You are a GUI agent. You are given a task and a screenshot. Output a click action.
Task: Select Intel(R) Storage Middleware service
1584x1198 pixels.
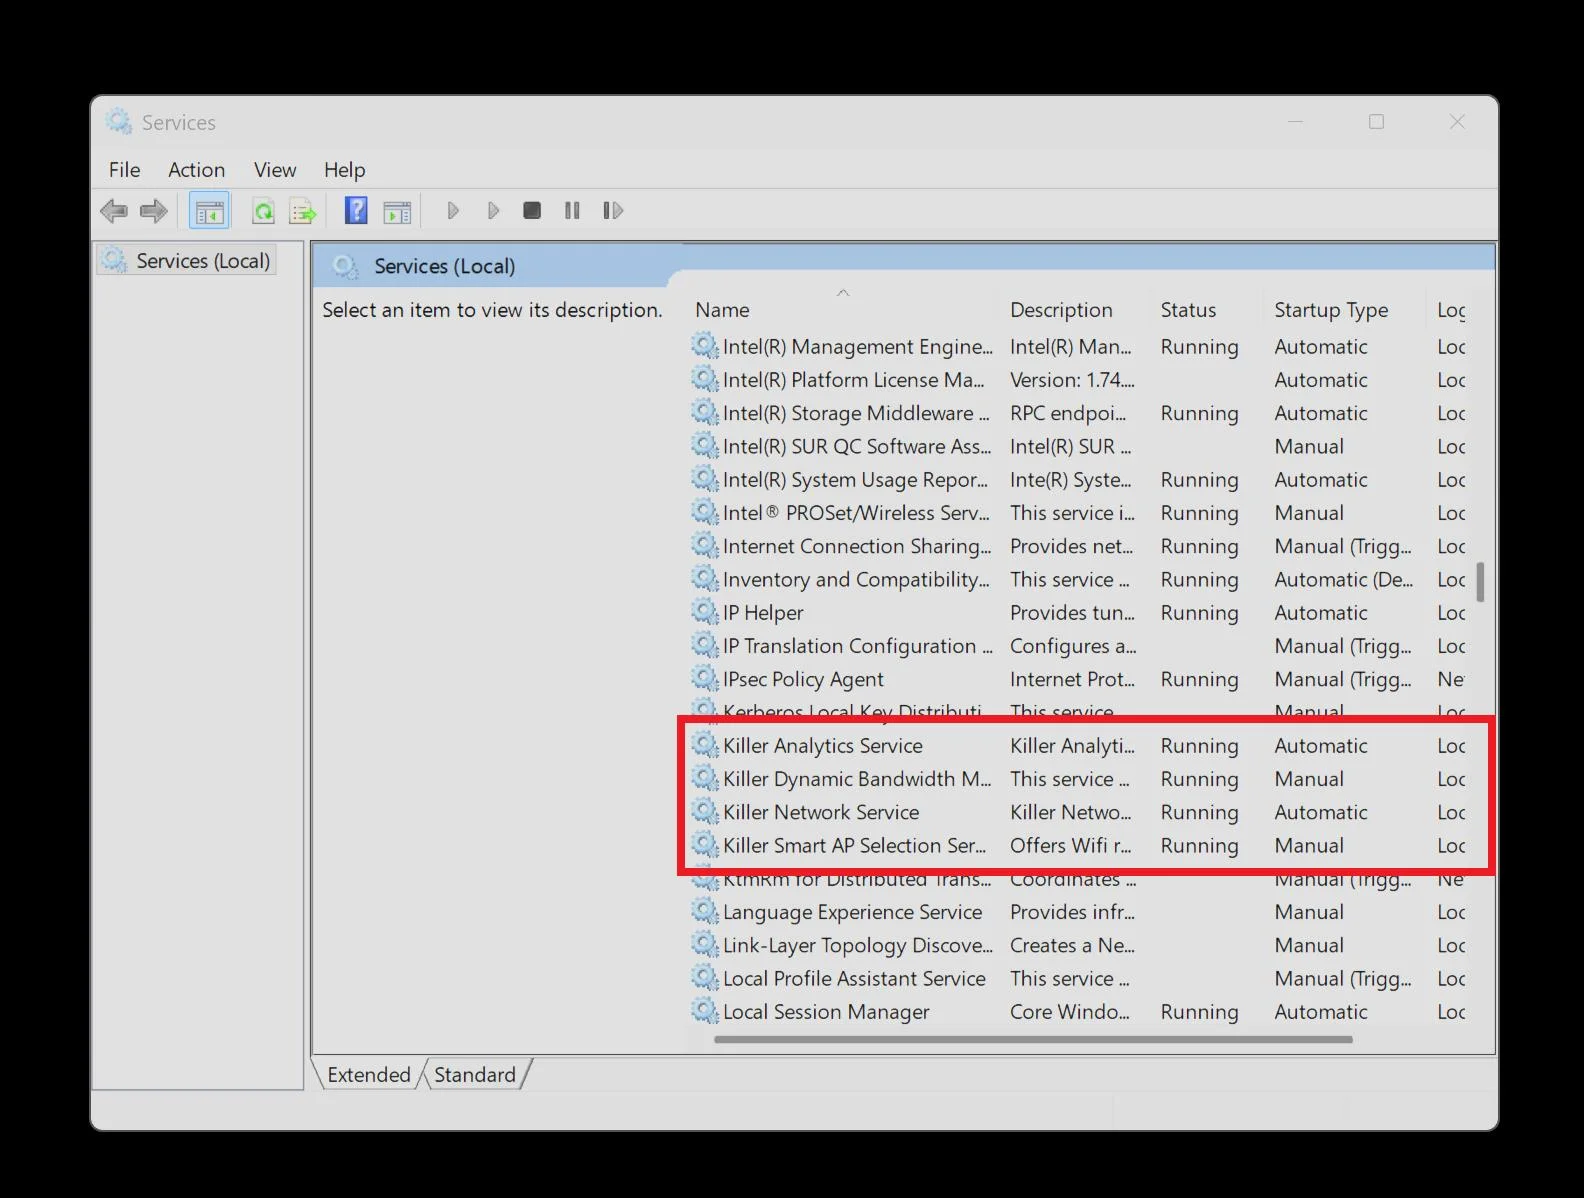(1078, 412)
